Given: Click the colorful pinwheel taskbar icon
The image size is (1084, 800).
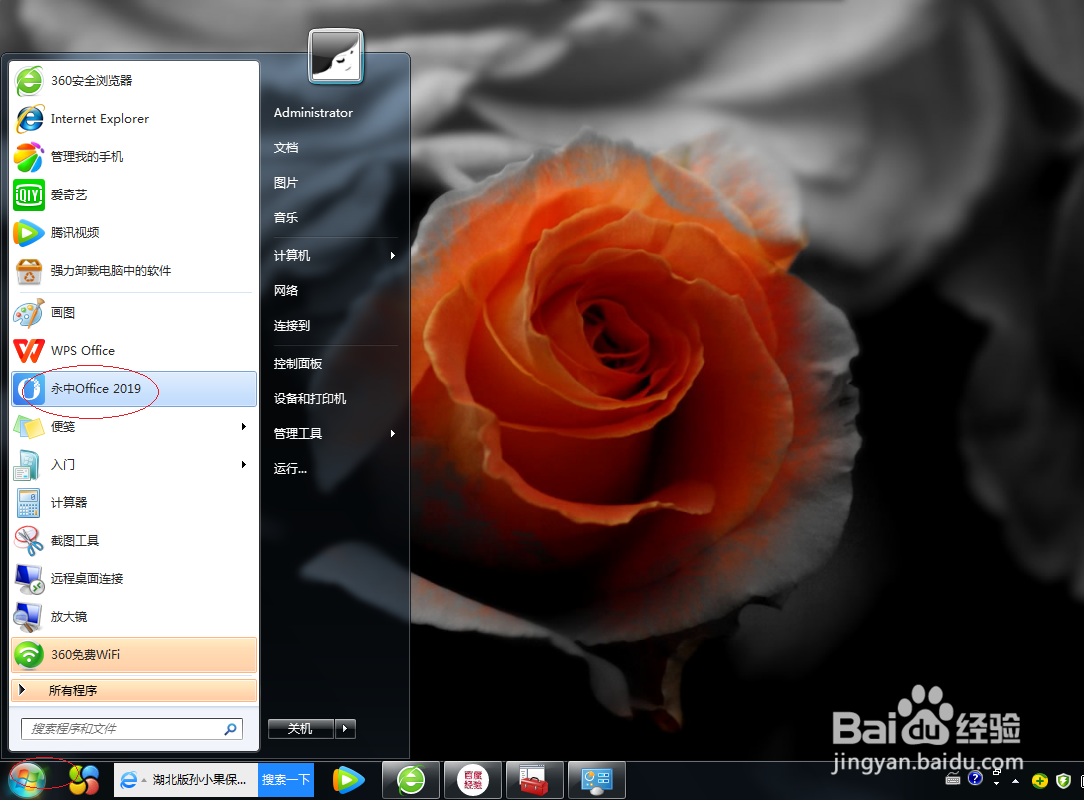Looking at the screenshot, I should point(84,781).
